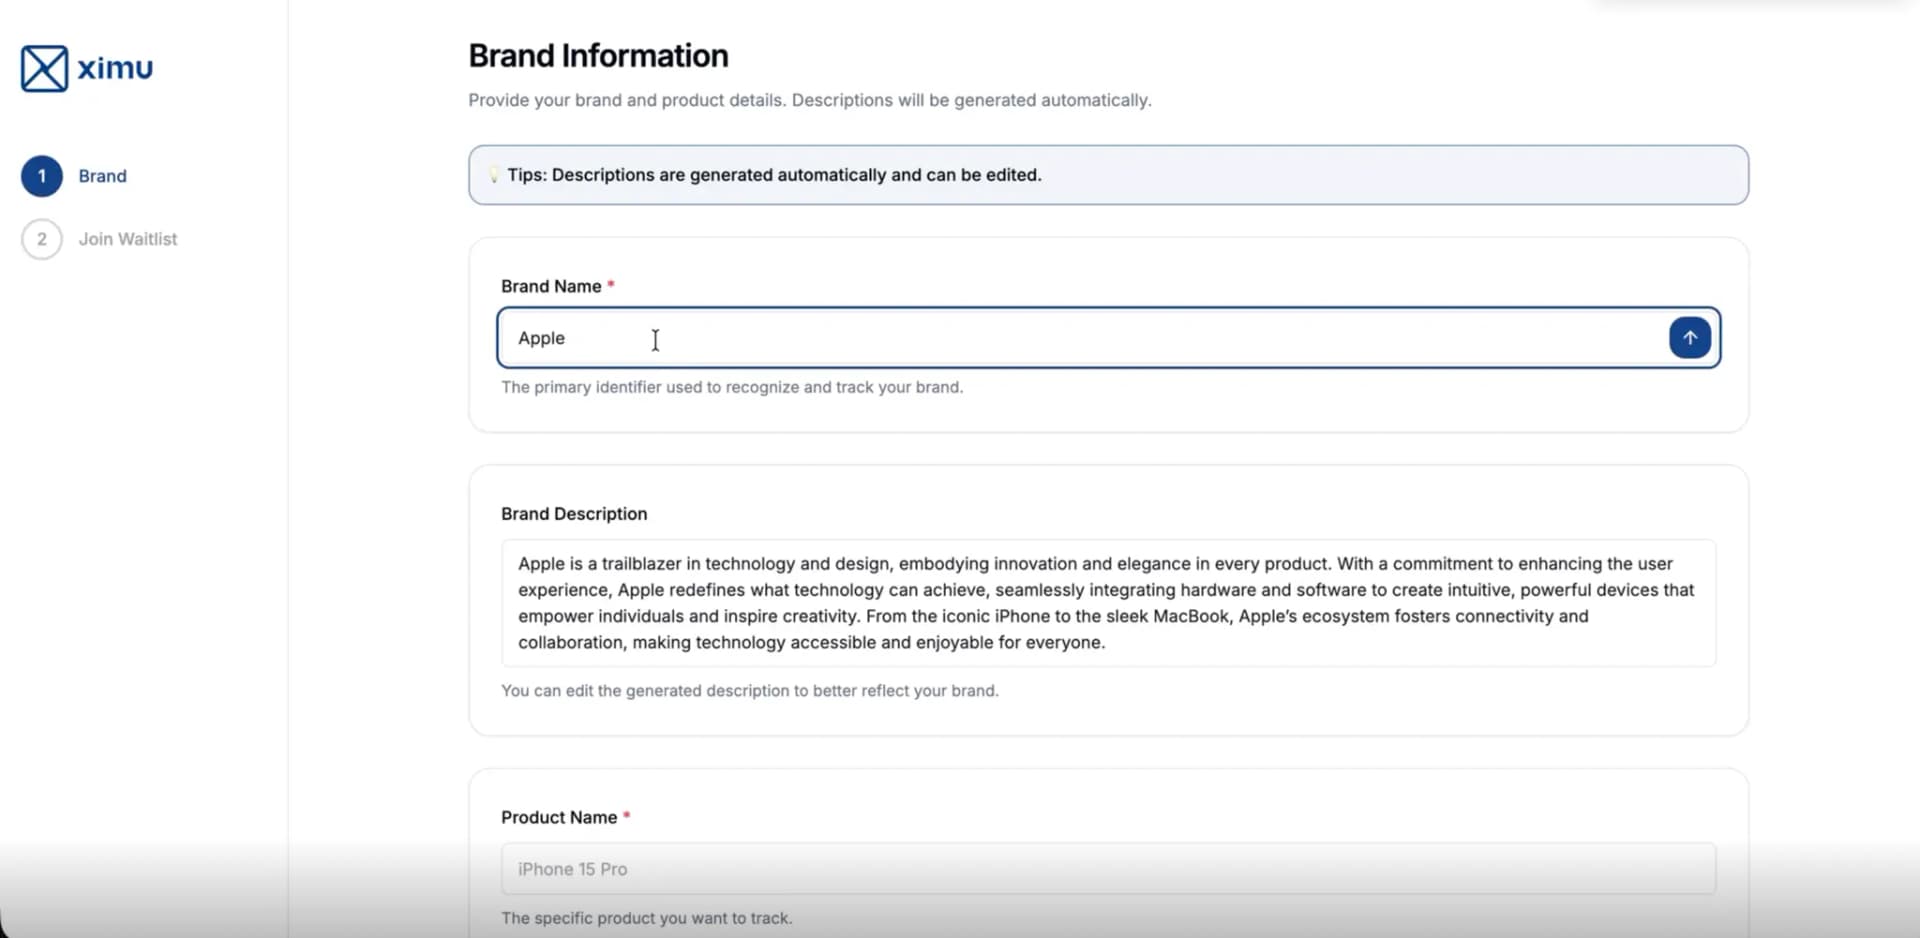
Task: Click the Brand Information page heading
Action: tap(598, 56)
